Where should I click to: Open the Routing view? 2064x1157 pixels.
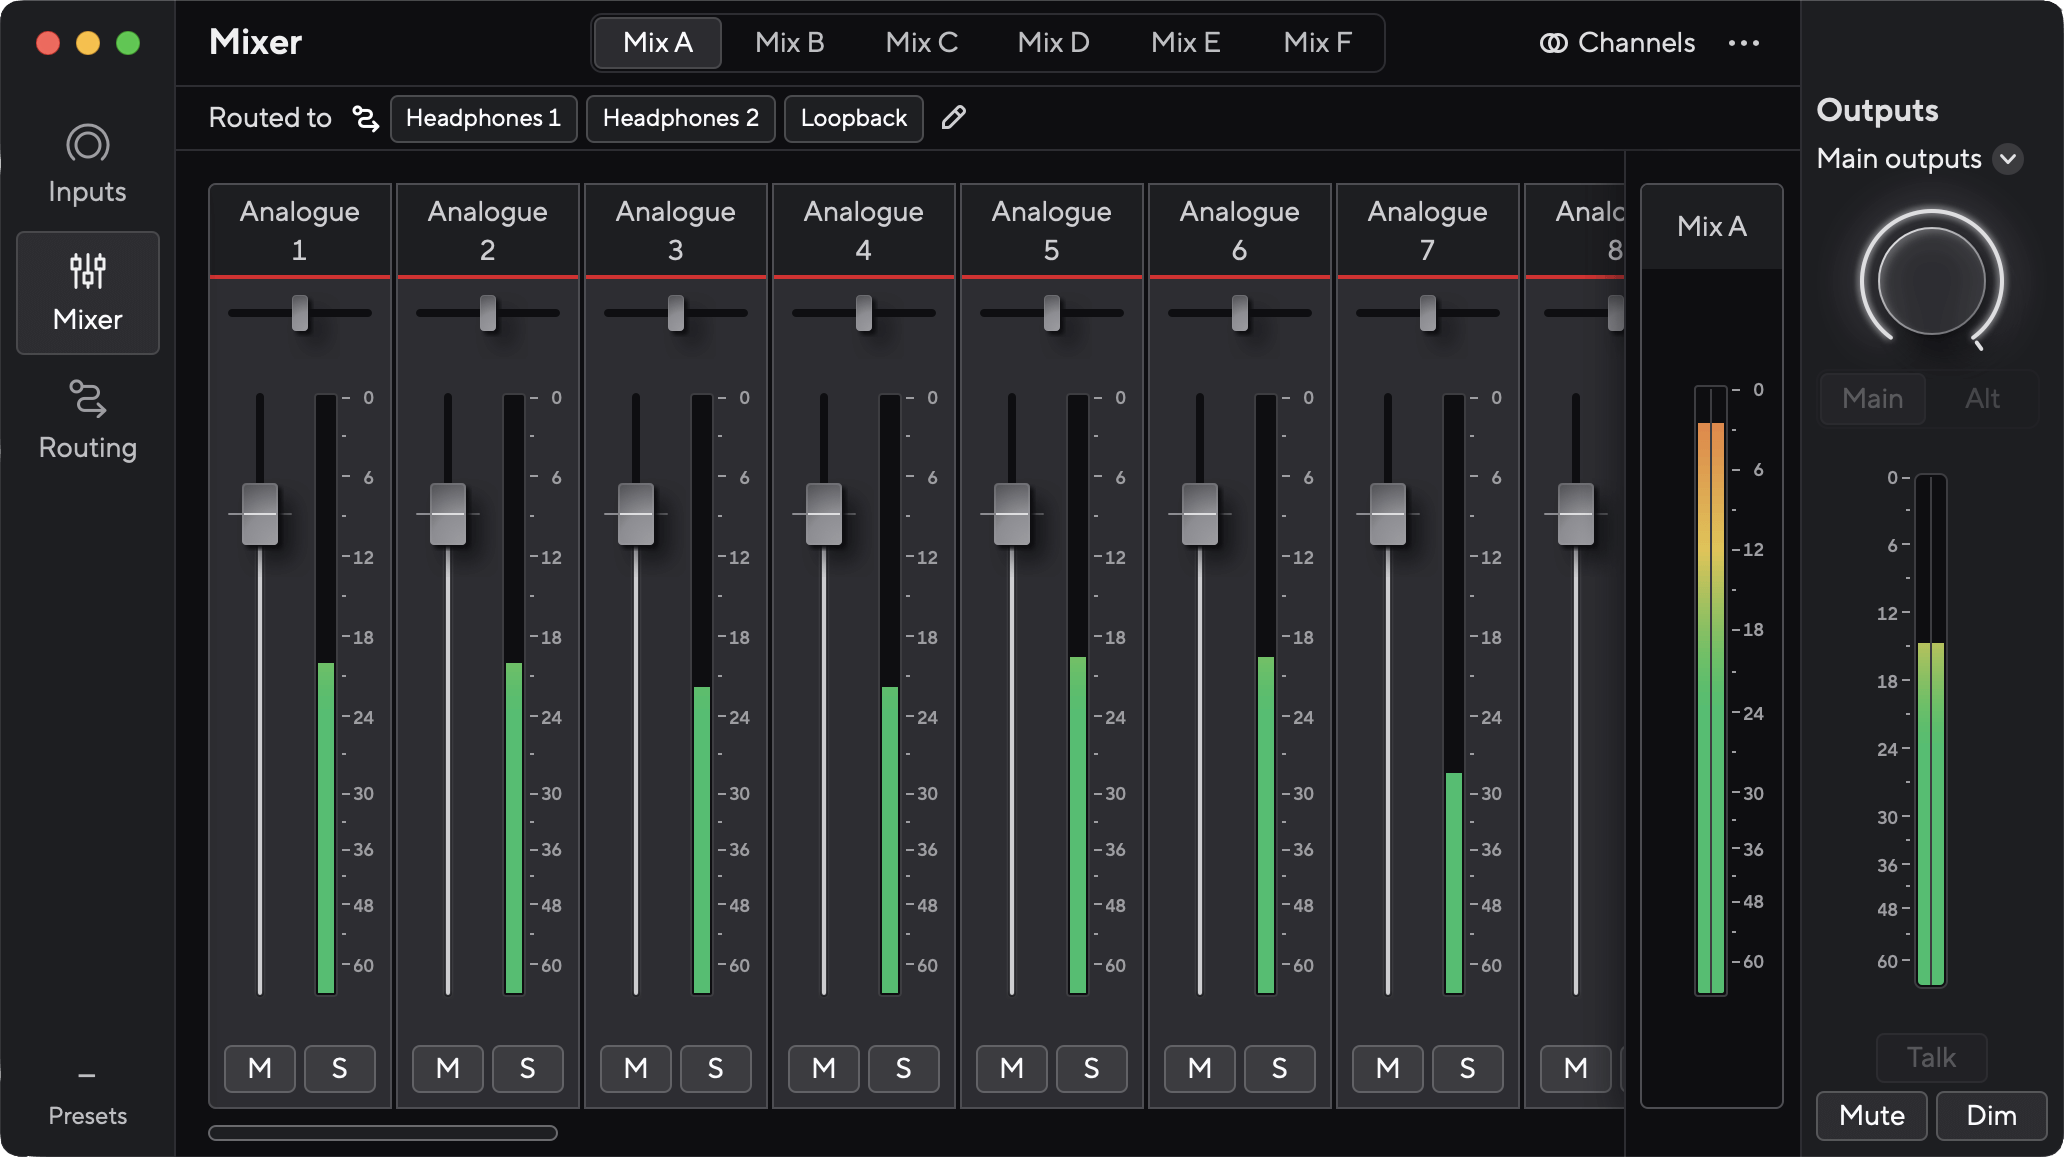87,417
